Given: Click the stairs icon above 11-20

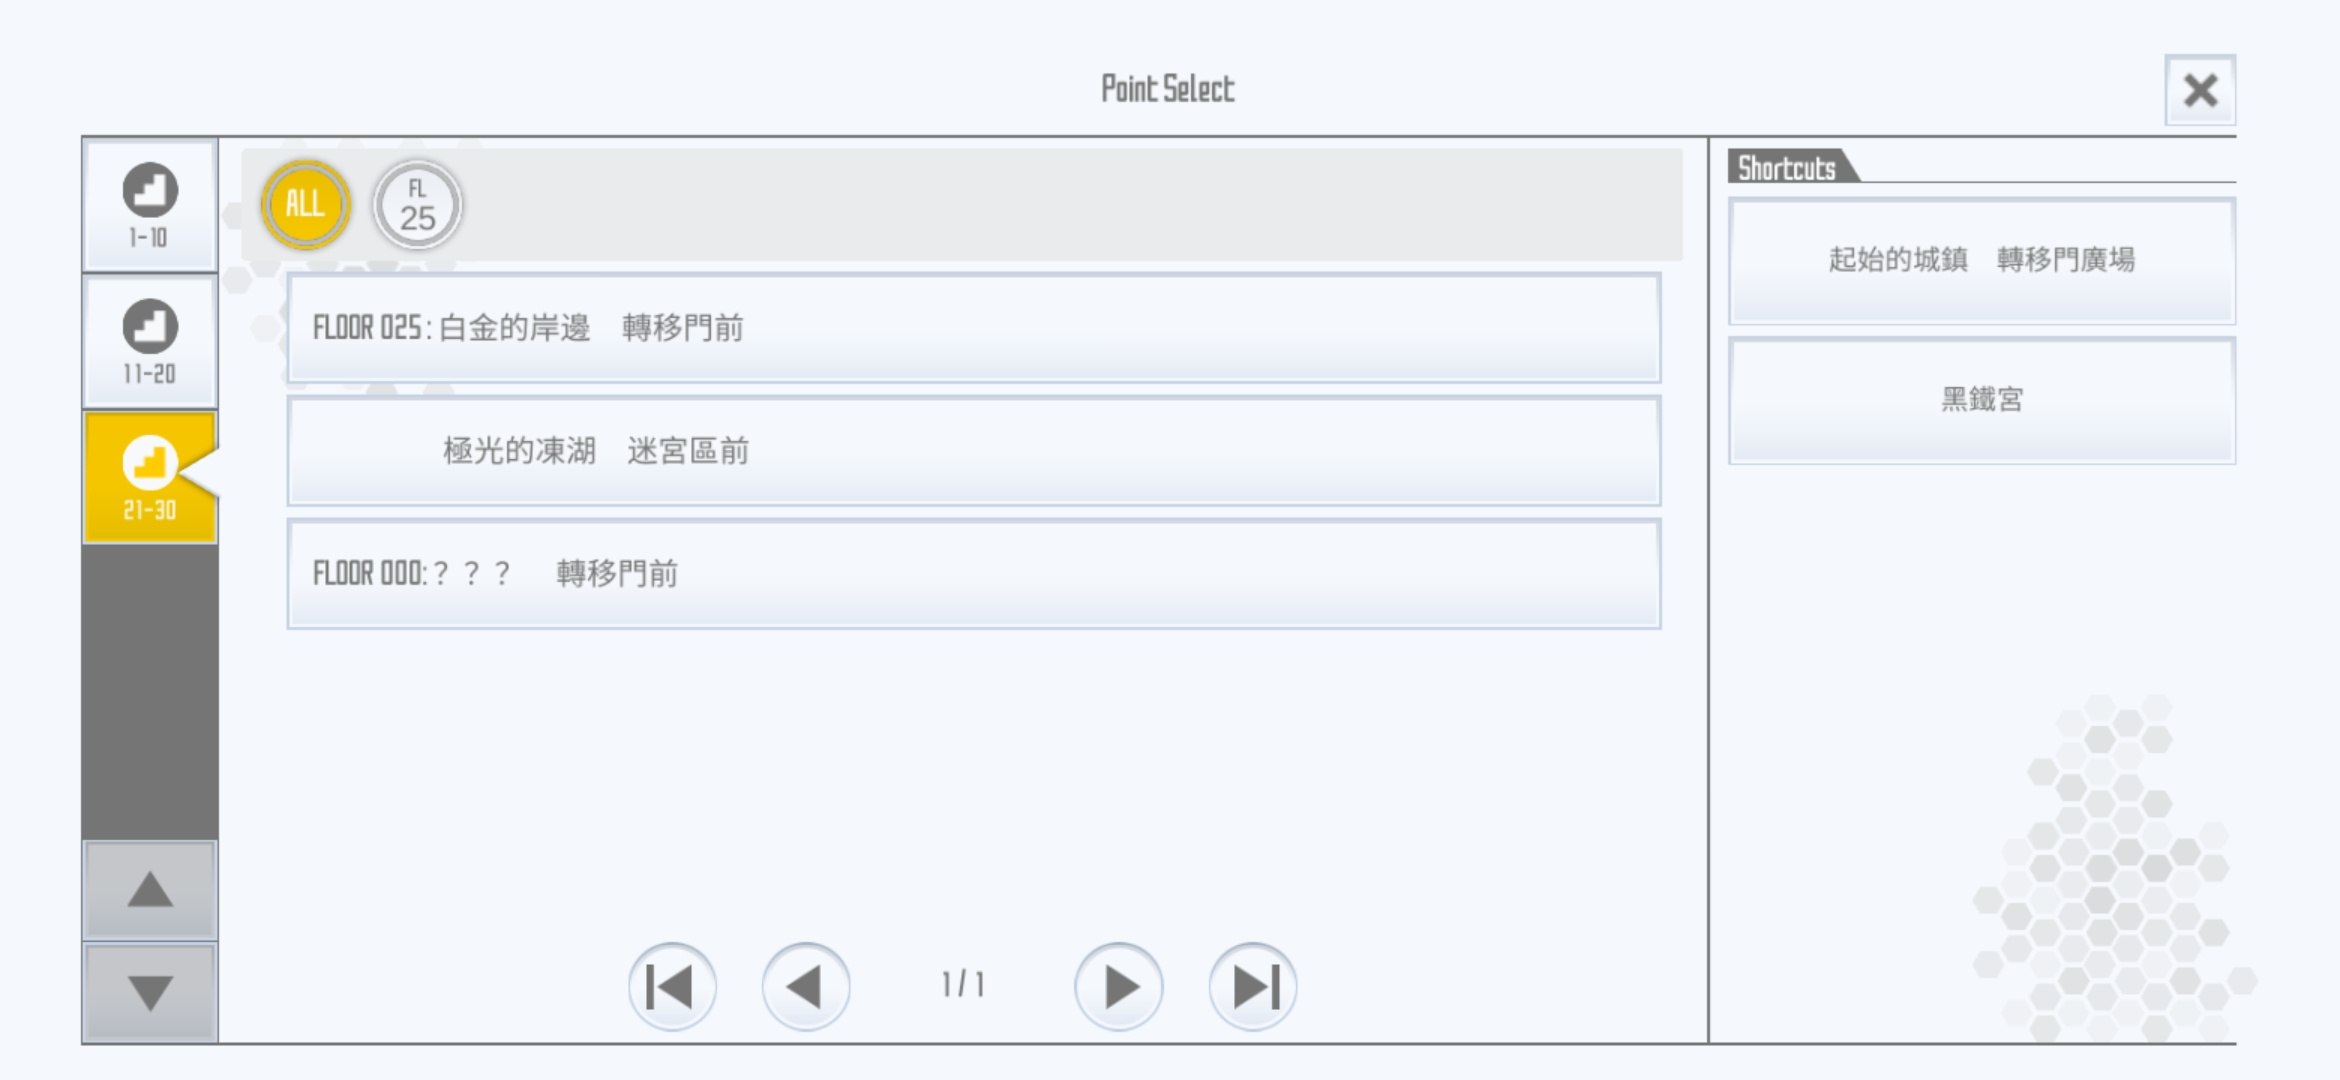Looking at the screenshot, I should coord(150,326).
